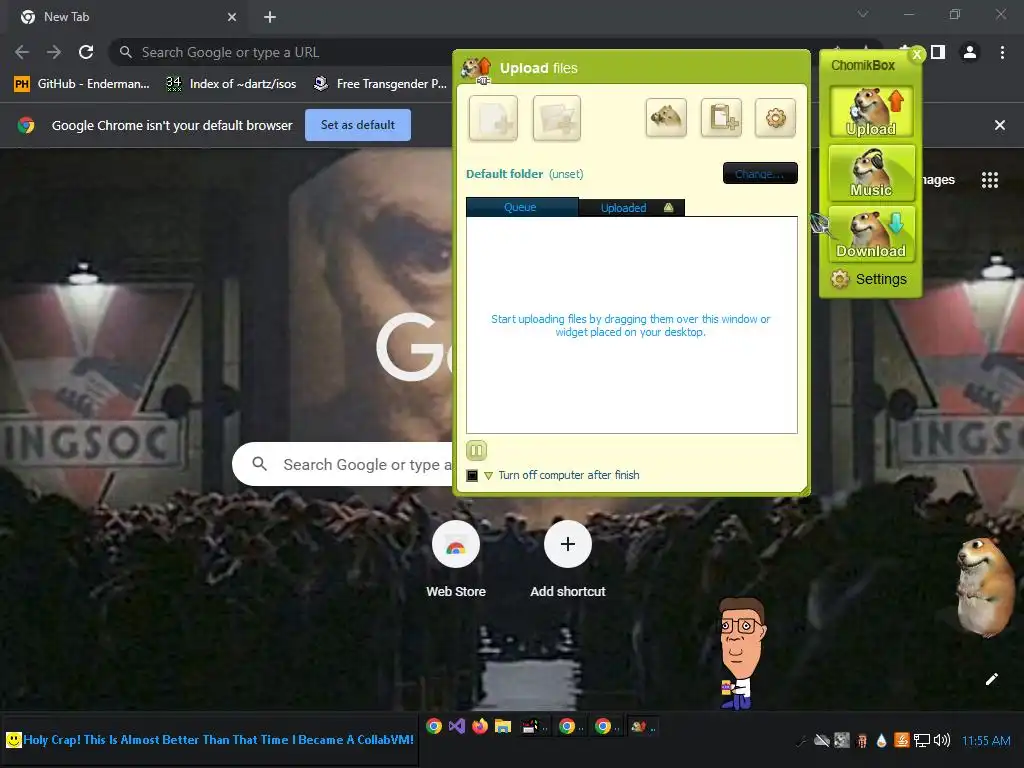Click the 11:55 AM clock
Screen dimensions: 1024x768
[985, 741]
